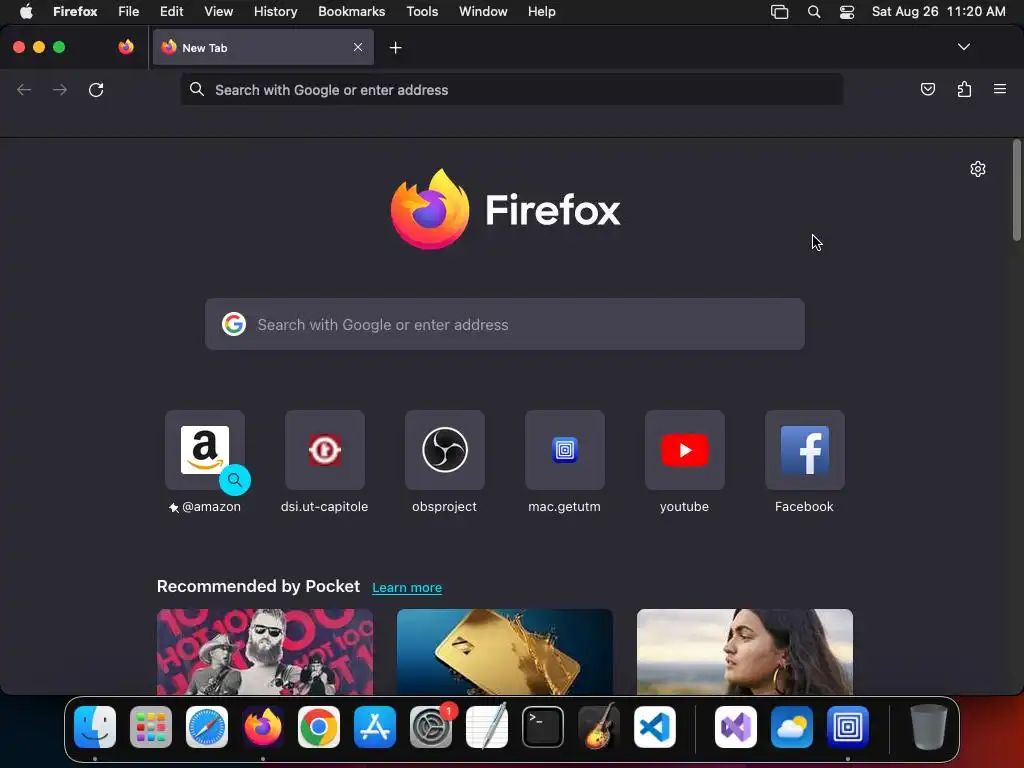Open App Store from the Dock
Viewport: 1024px width, 768px height.
(375, 727)
